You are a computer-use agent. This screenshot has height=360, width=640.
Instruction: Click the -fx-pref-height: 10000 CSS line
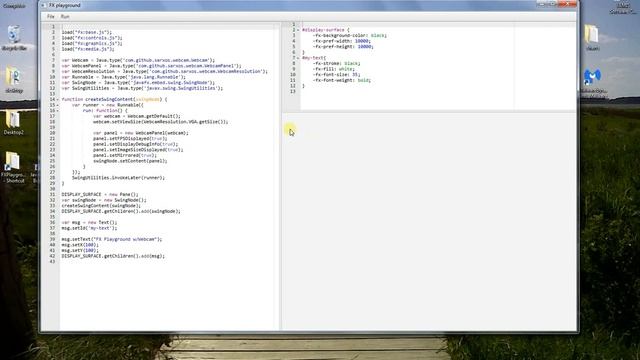pyautogui.click(x=343, y=47)
